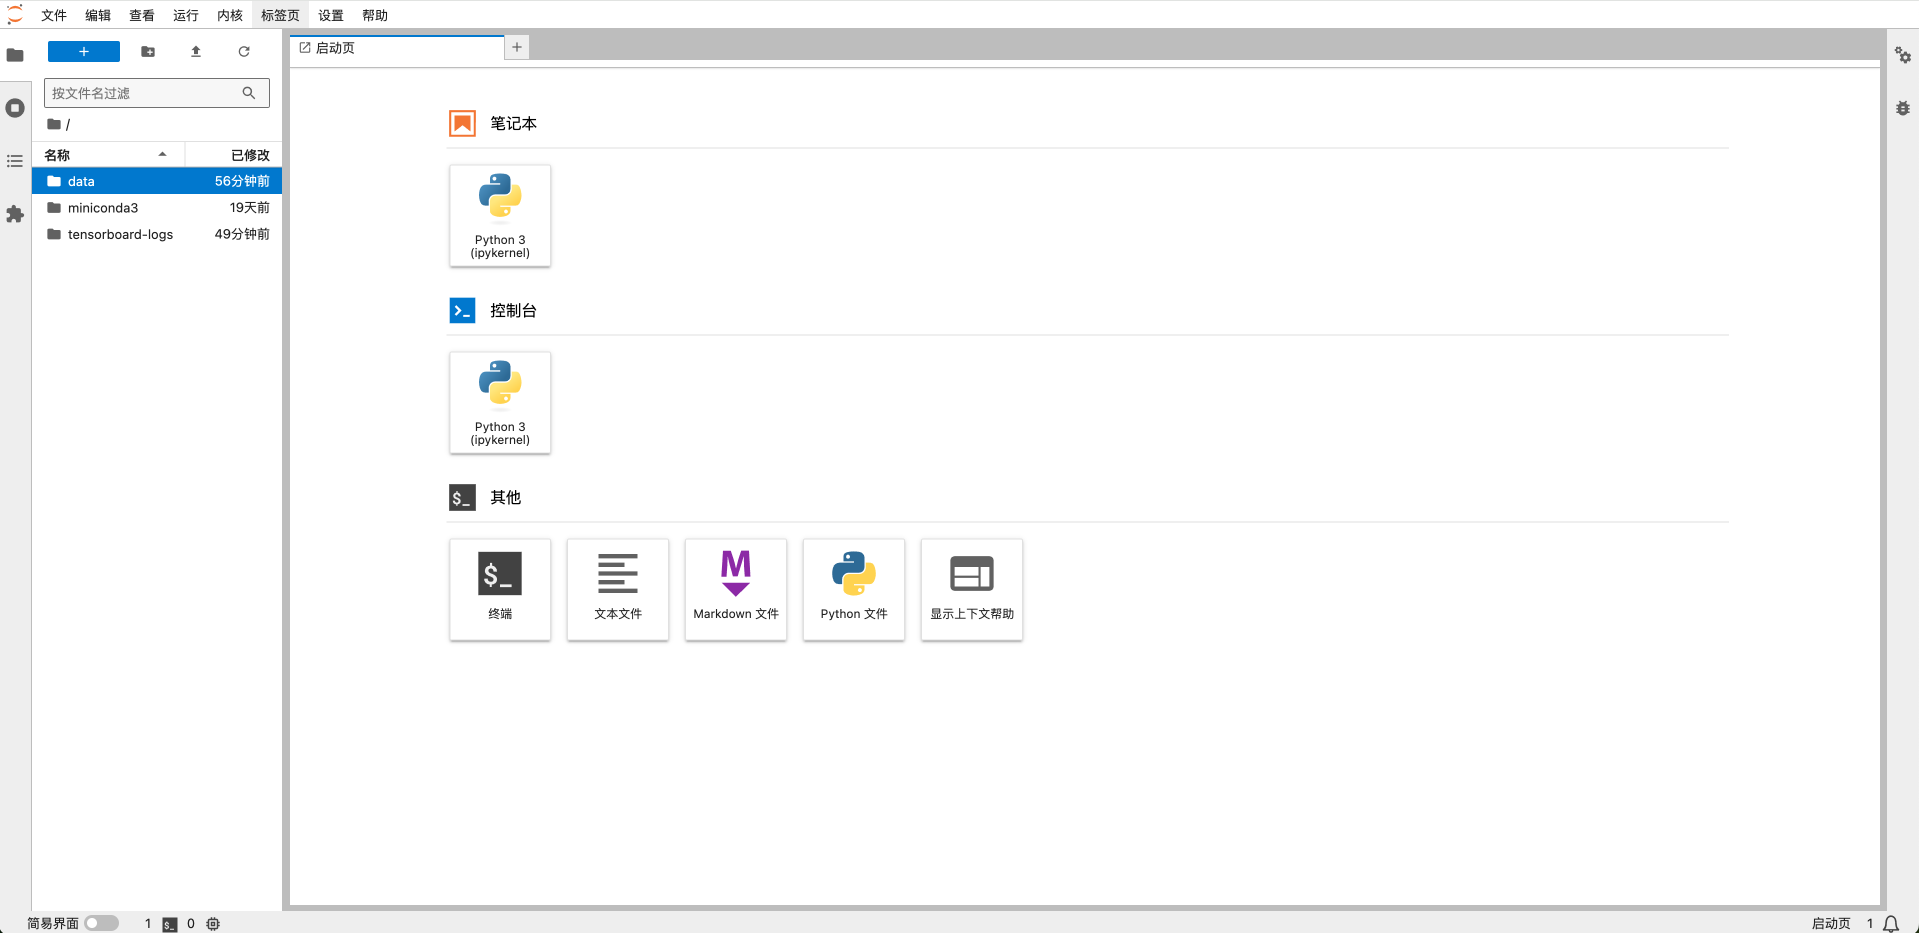Open a new 终端 terminal

[500, 589]
